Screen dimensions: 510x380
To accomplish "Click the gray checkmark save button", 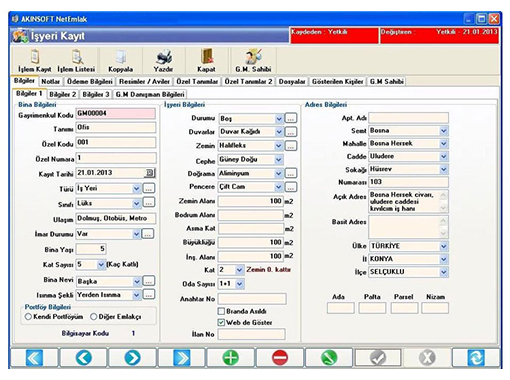I will pyautogui.click(x=378, y=358).
